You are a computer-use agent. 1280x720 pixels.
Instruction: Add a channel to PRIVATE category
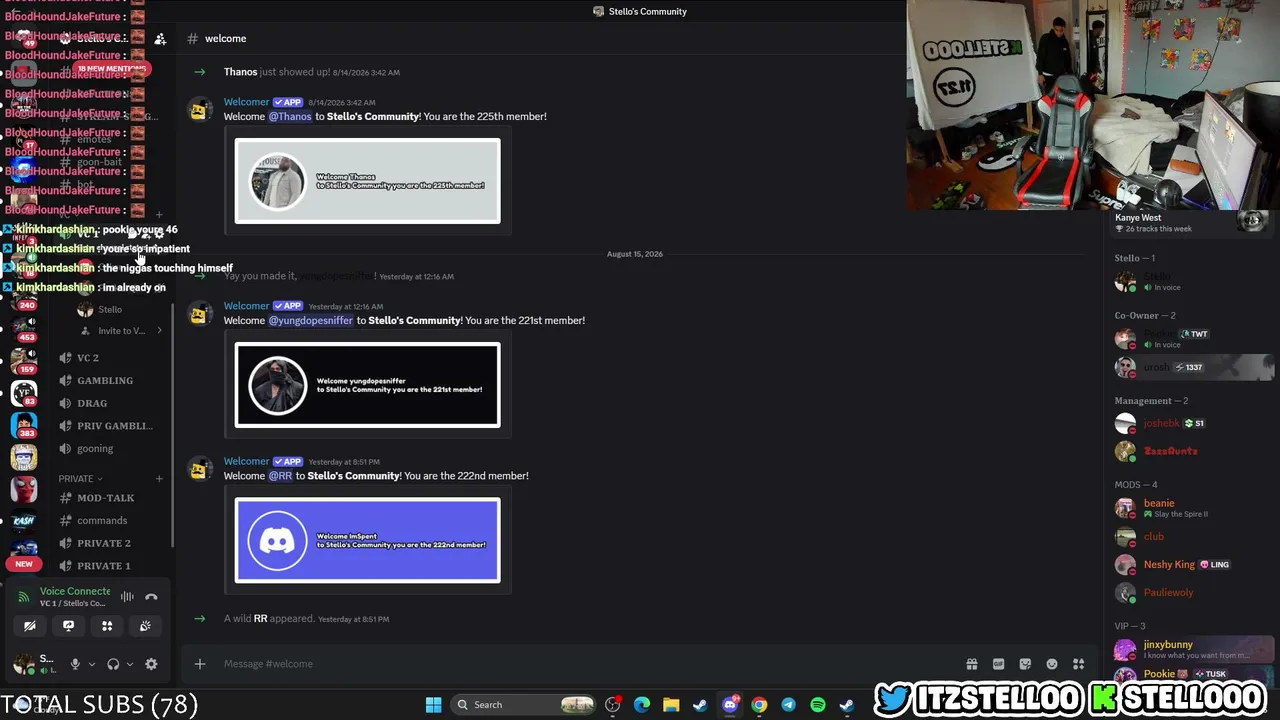(159, 479)
